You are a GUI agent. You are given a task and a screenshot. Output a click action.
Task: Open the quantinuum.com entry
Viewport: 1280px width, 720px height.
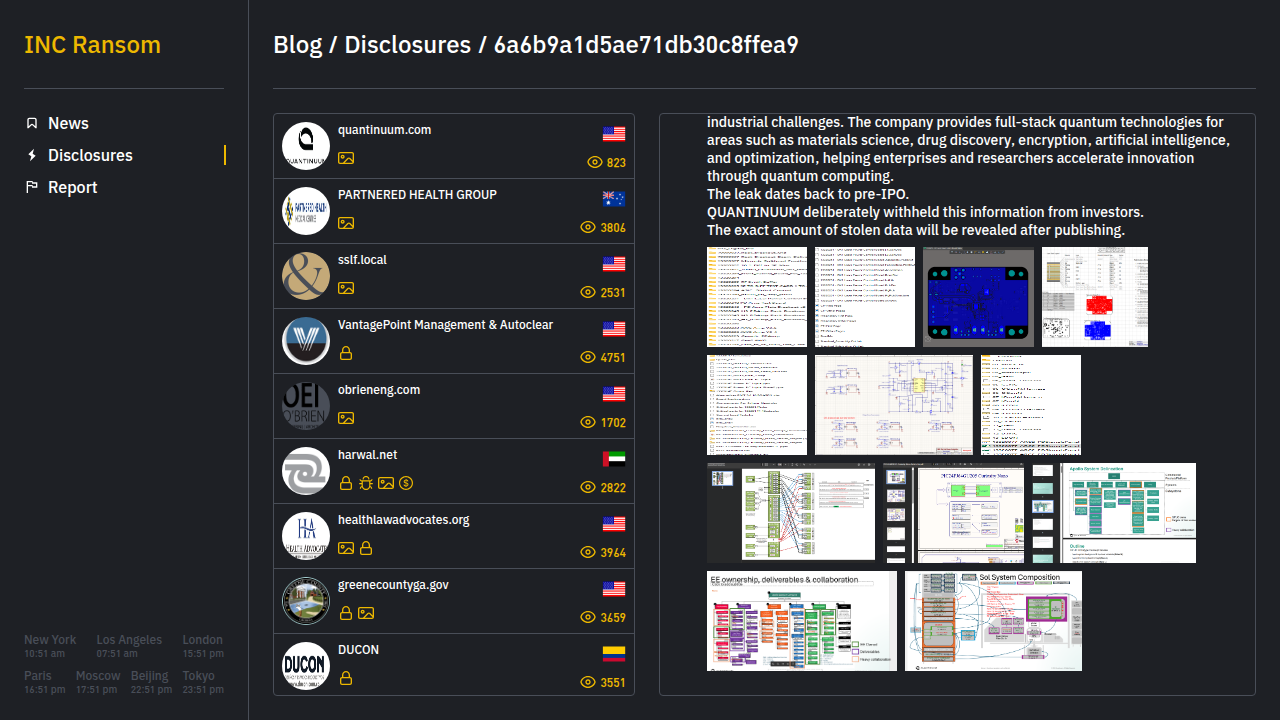454,146
